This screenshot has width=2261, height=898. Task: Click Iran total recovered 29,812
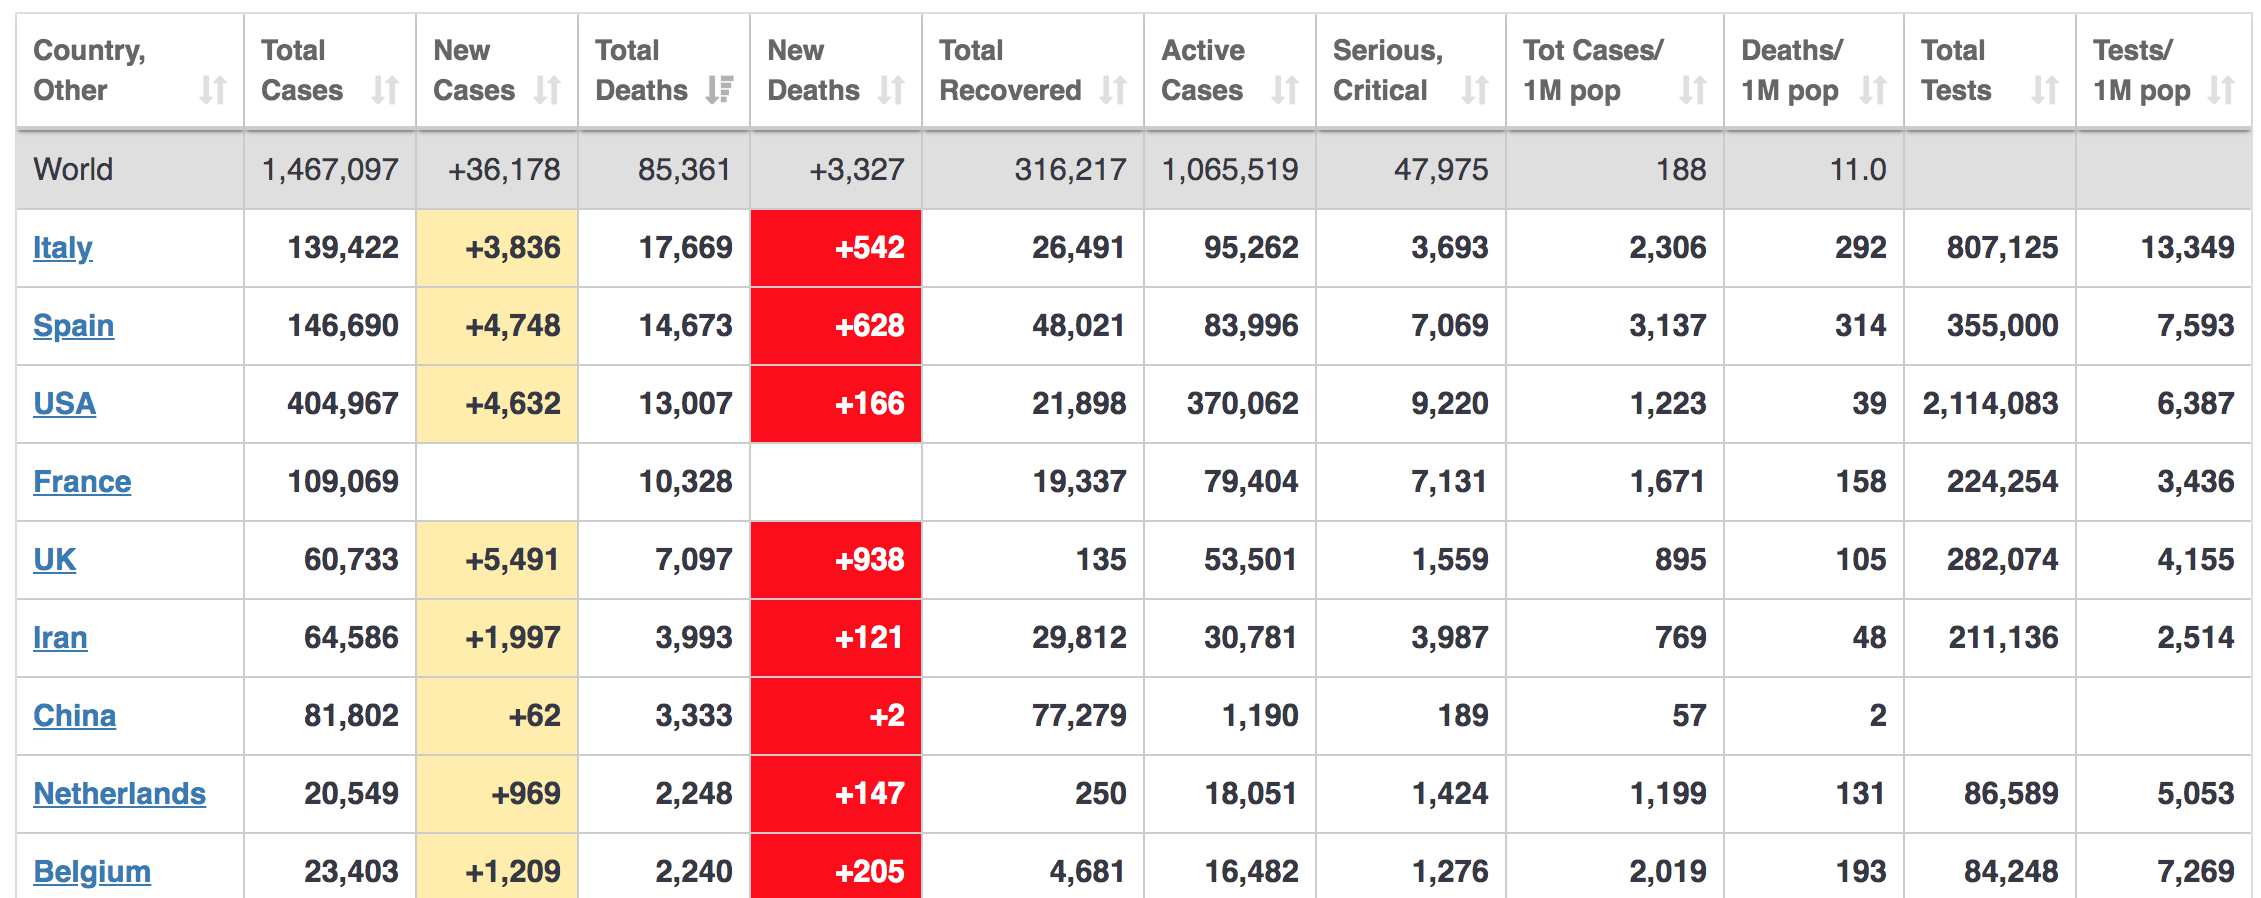click(x=1079, y=638)
